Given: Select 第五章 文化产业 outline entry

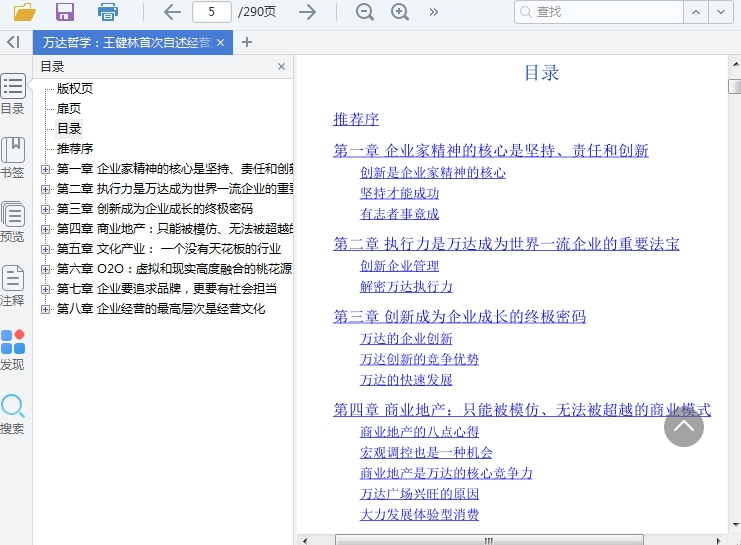Looking at the screenshot, I should coord(169,249).
